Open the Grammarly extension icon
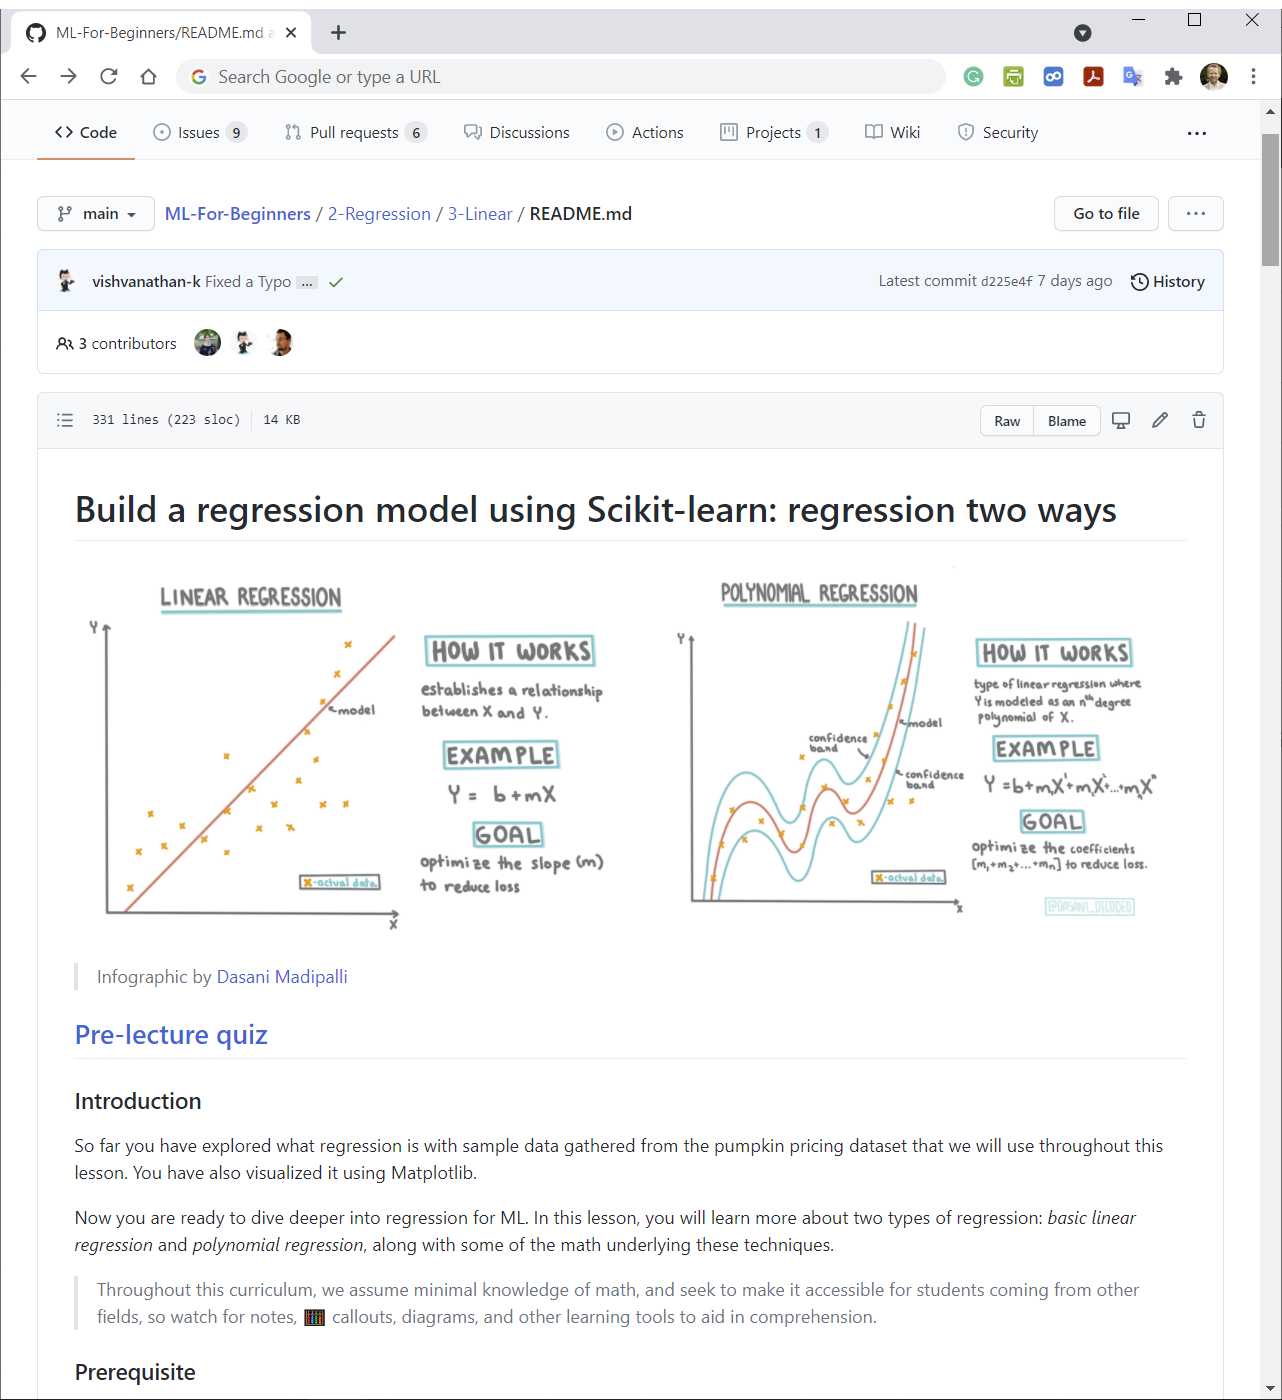Screen dimensions: 1282x1400 click(x=973, y=76)
